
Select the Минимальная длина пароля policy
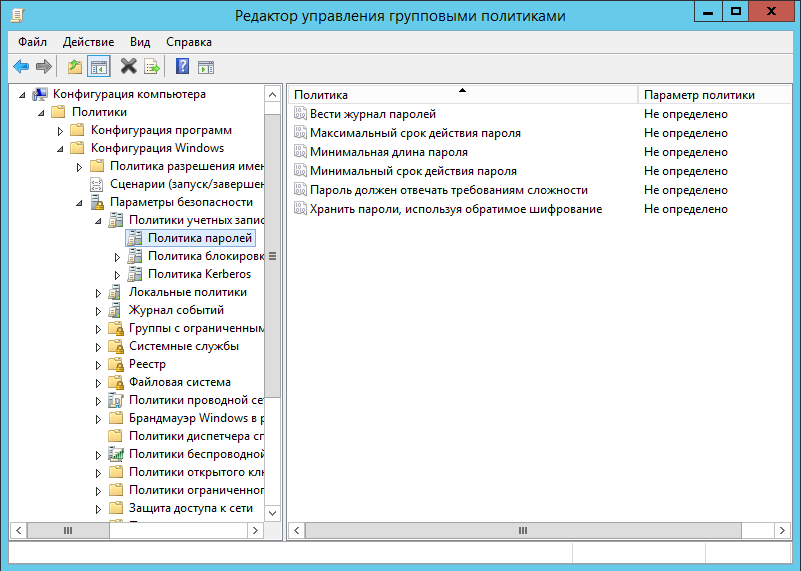(x=388, y=152)
